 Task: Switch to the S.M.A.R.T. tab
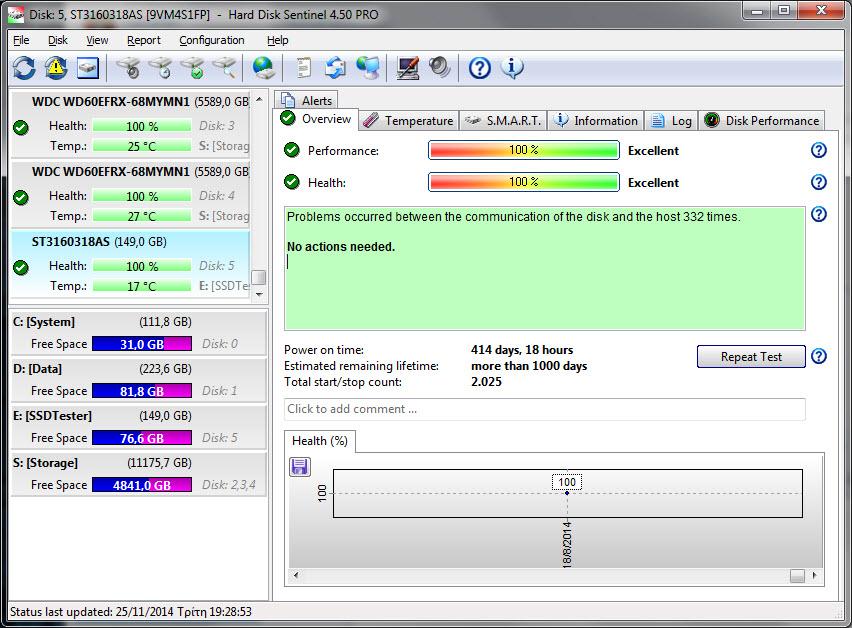[503, 121]
